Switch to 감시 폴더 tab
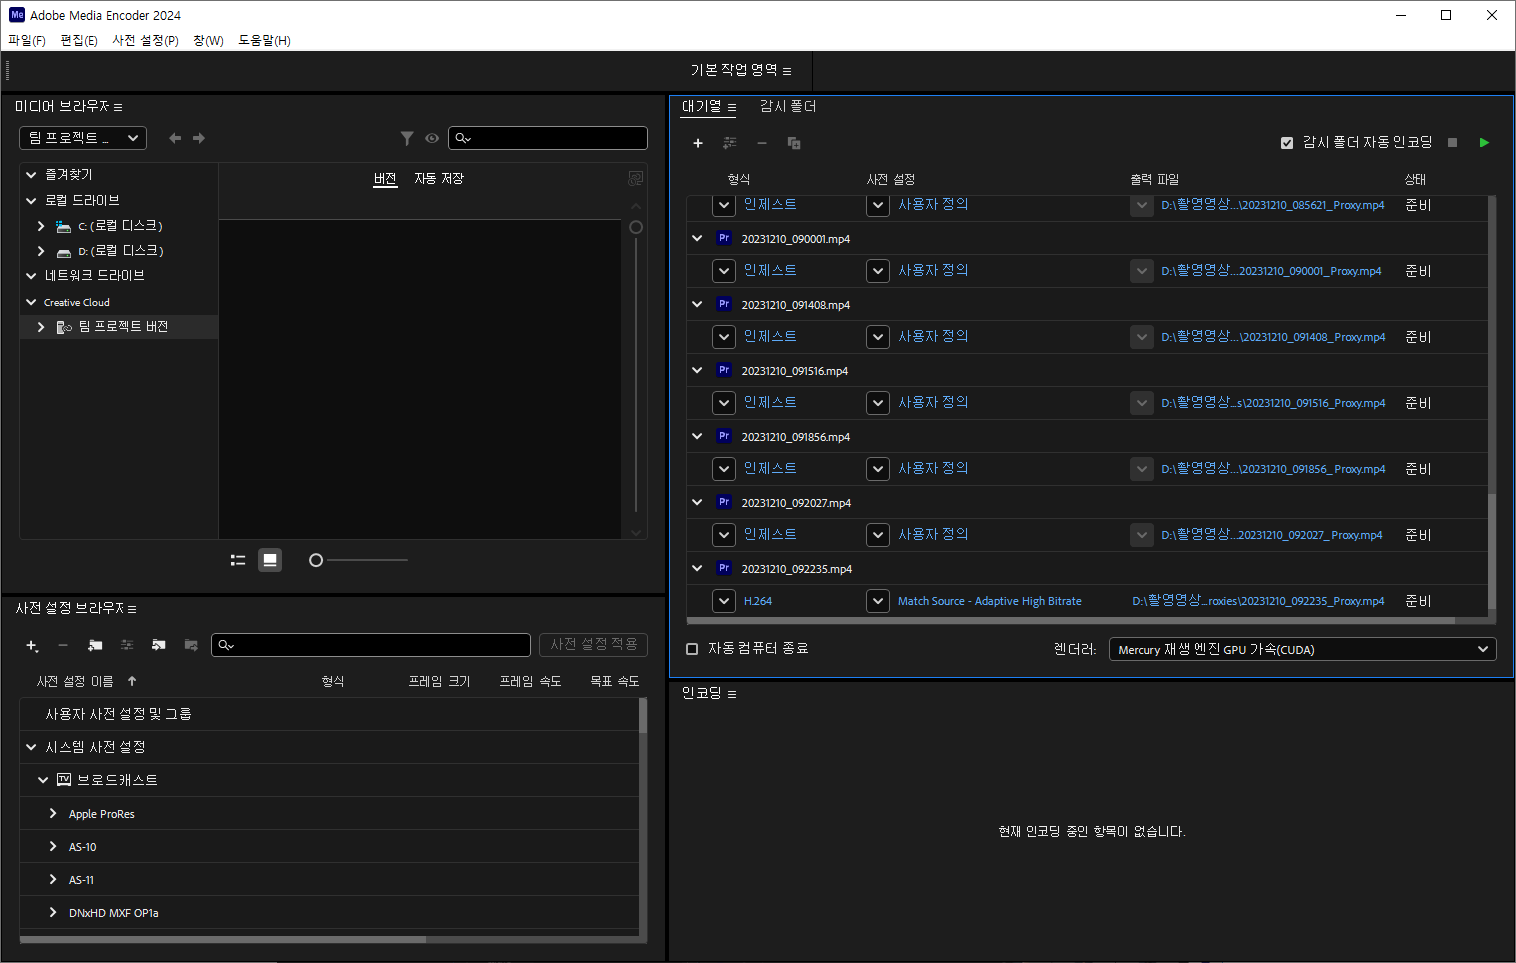1516x963 pixels. point(788,106)
